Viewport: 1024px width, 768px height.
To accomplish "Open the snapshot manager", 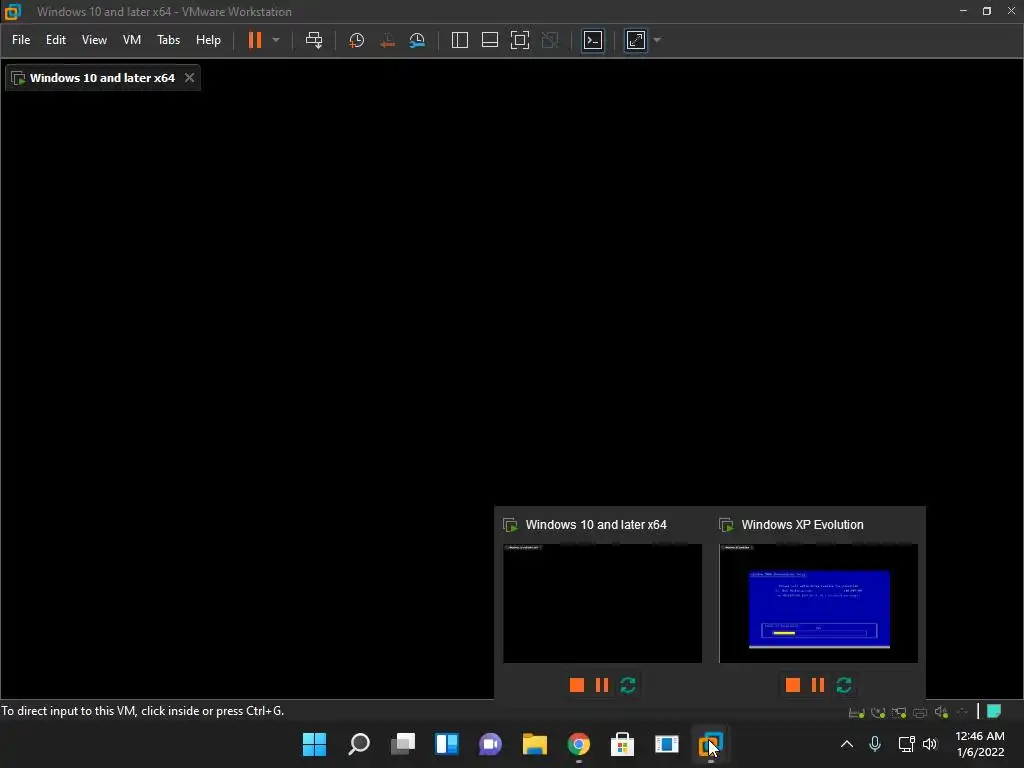I will 417,40.
